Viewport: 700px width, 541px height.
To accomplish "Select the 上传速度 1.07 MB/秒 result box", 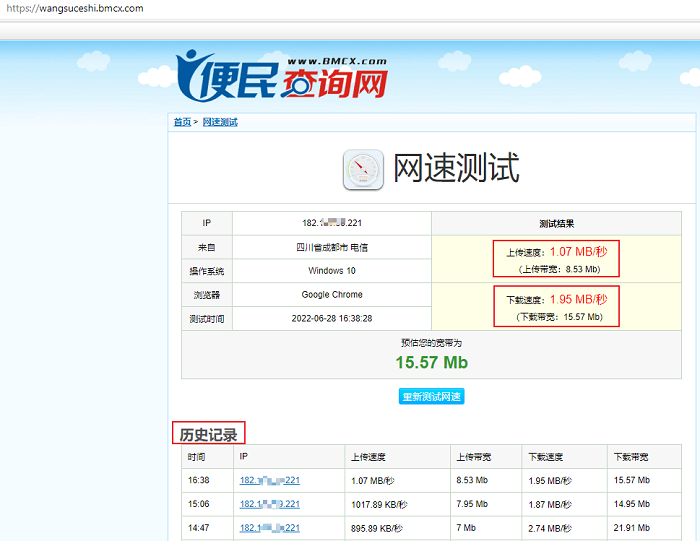I will (556, 259).
